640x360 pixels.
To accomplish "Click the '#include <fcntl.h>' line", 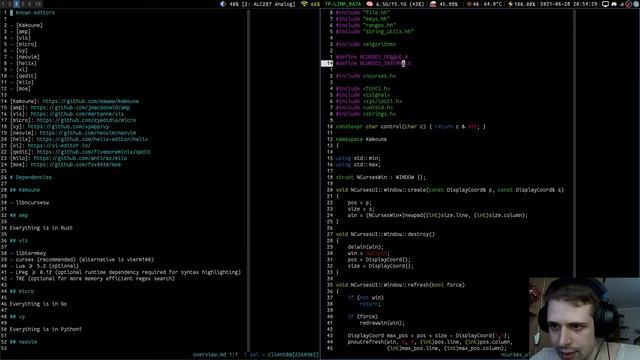I will click(x=363, y=89).
